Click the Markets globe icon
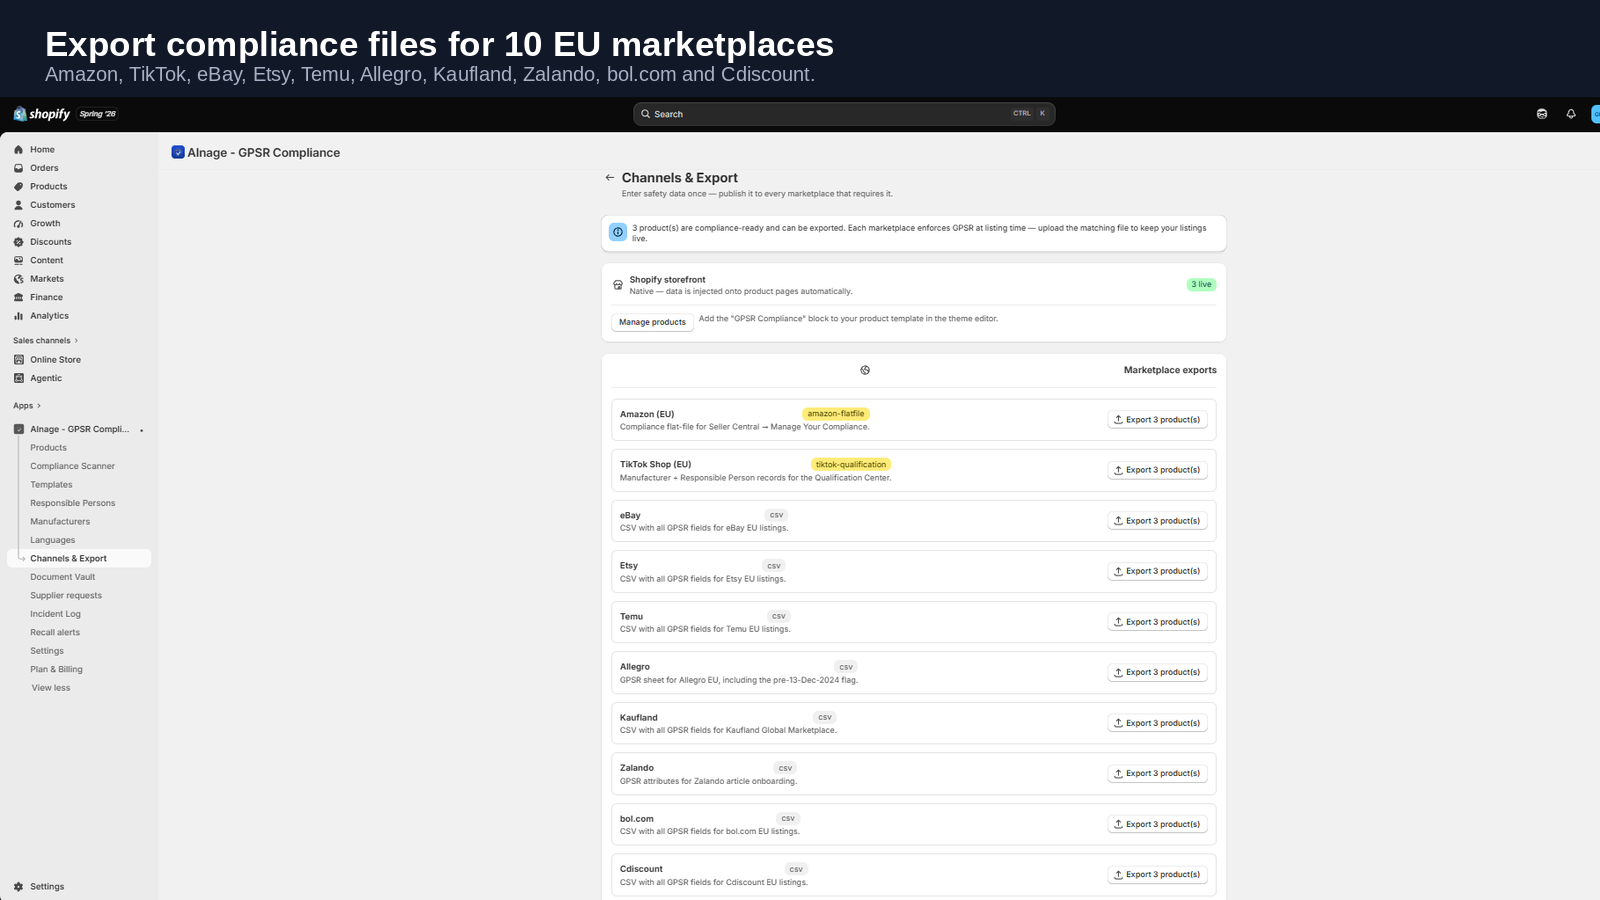 tap(18, 279)
